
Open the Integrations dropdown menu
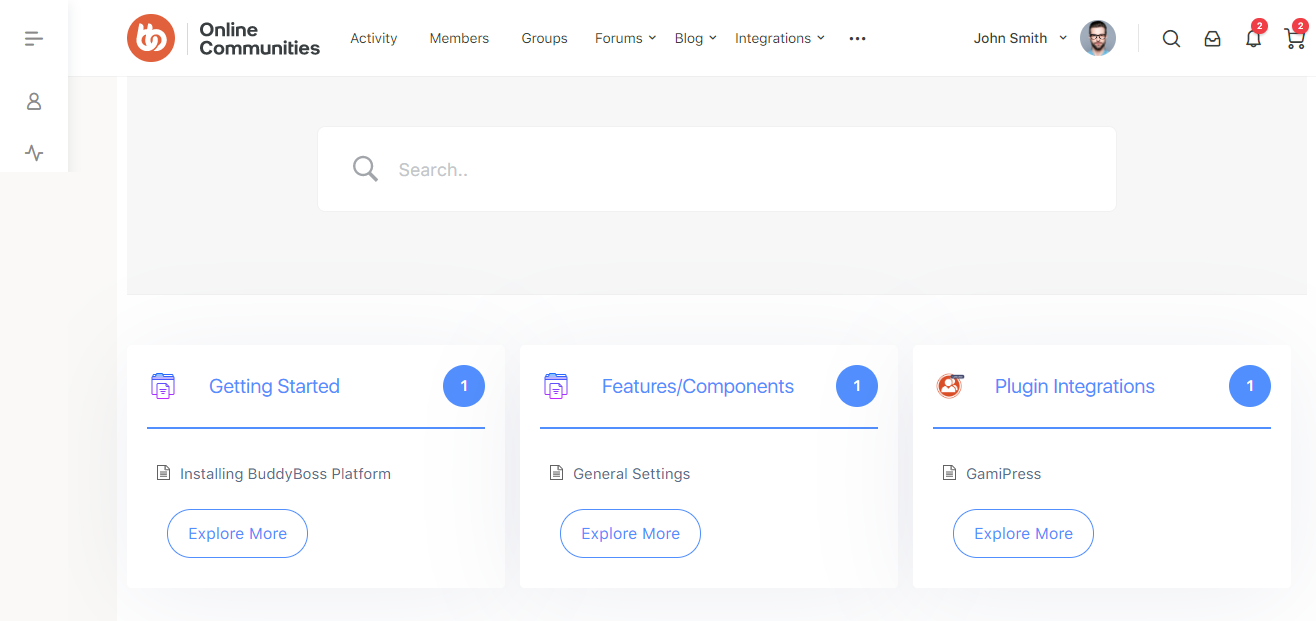coord(779,38)
